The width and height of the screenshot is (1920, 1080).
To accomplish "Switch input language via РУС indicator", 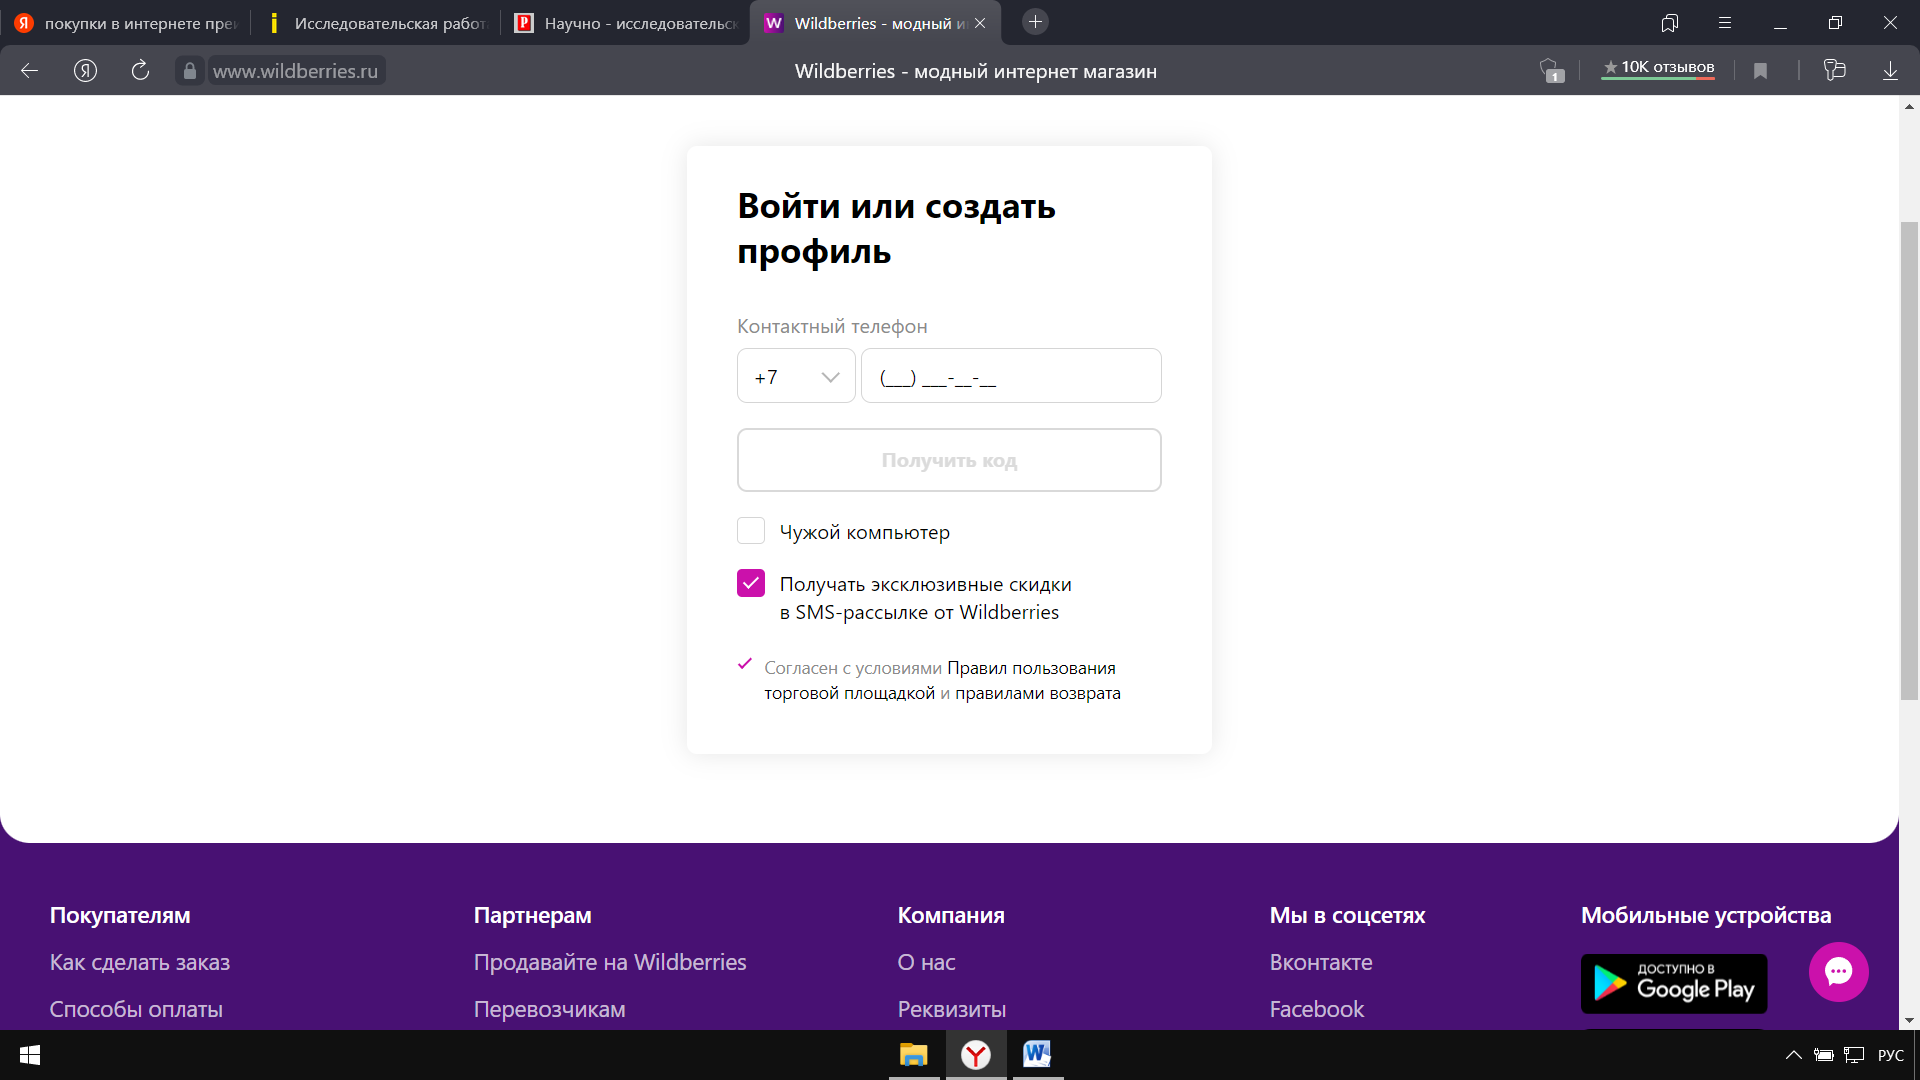I will 1890,1055.
